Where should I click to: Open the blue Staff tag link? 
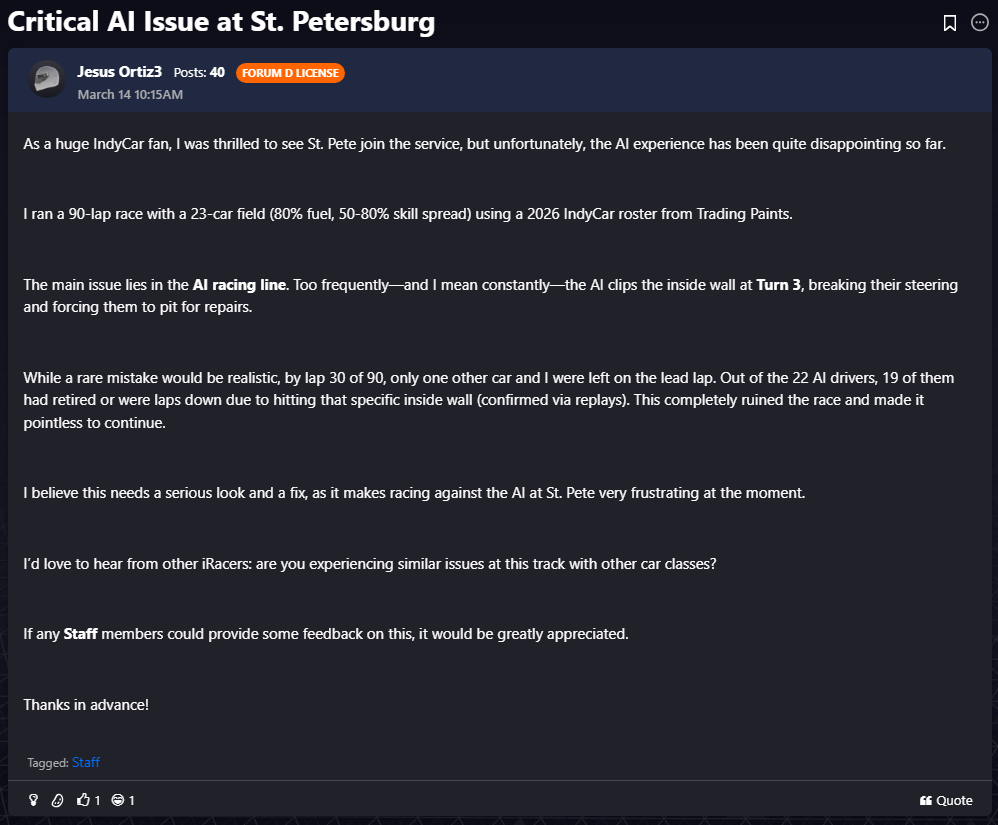[86, 762]
